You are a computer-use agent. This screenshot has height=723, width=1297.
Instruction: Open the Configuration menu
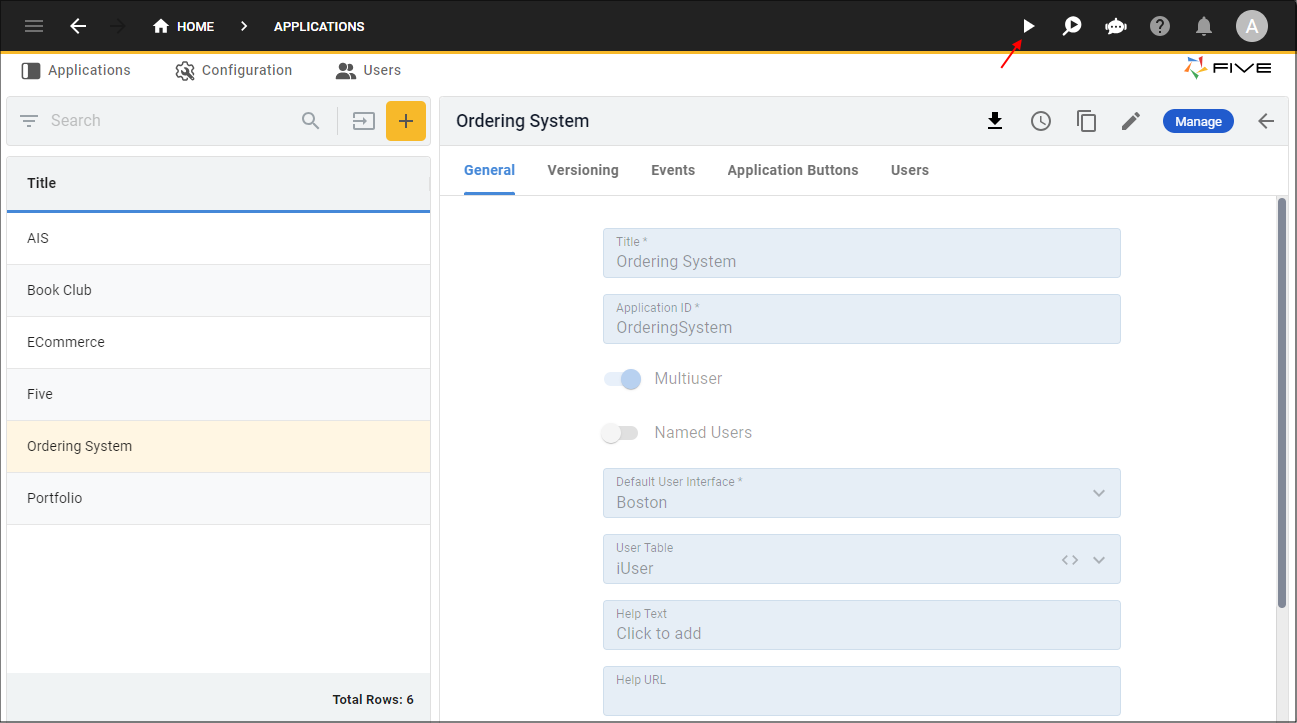pos(234,70)
